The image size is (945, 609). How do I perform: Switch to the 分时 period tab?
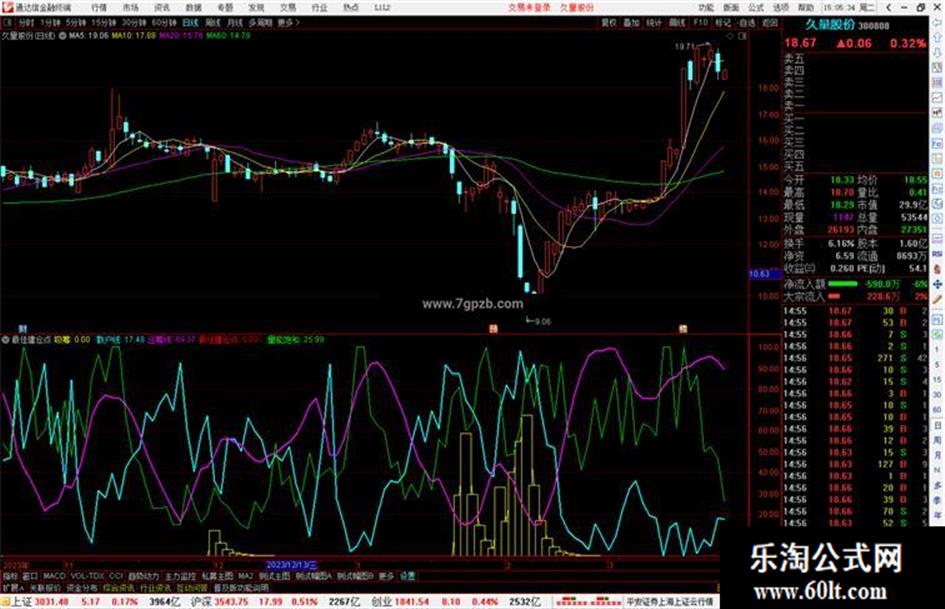pyautogui.click(x=26, y=22)
